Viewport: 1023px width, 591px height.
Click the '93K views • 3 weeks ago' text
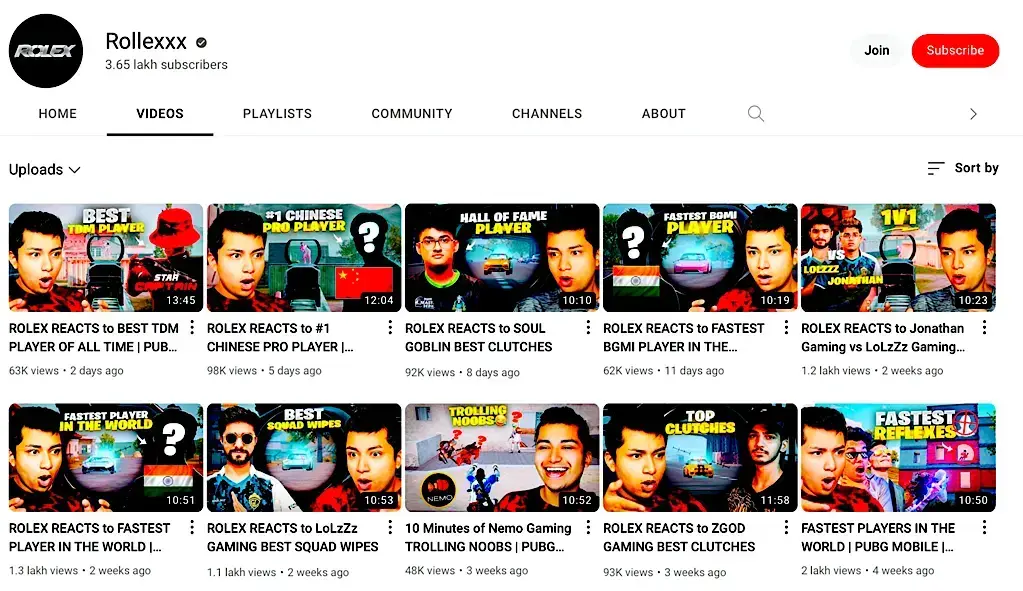click(x=664, y=572)
